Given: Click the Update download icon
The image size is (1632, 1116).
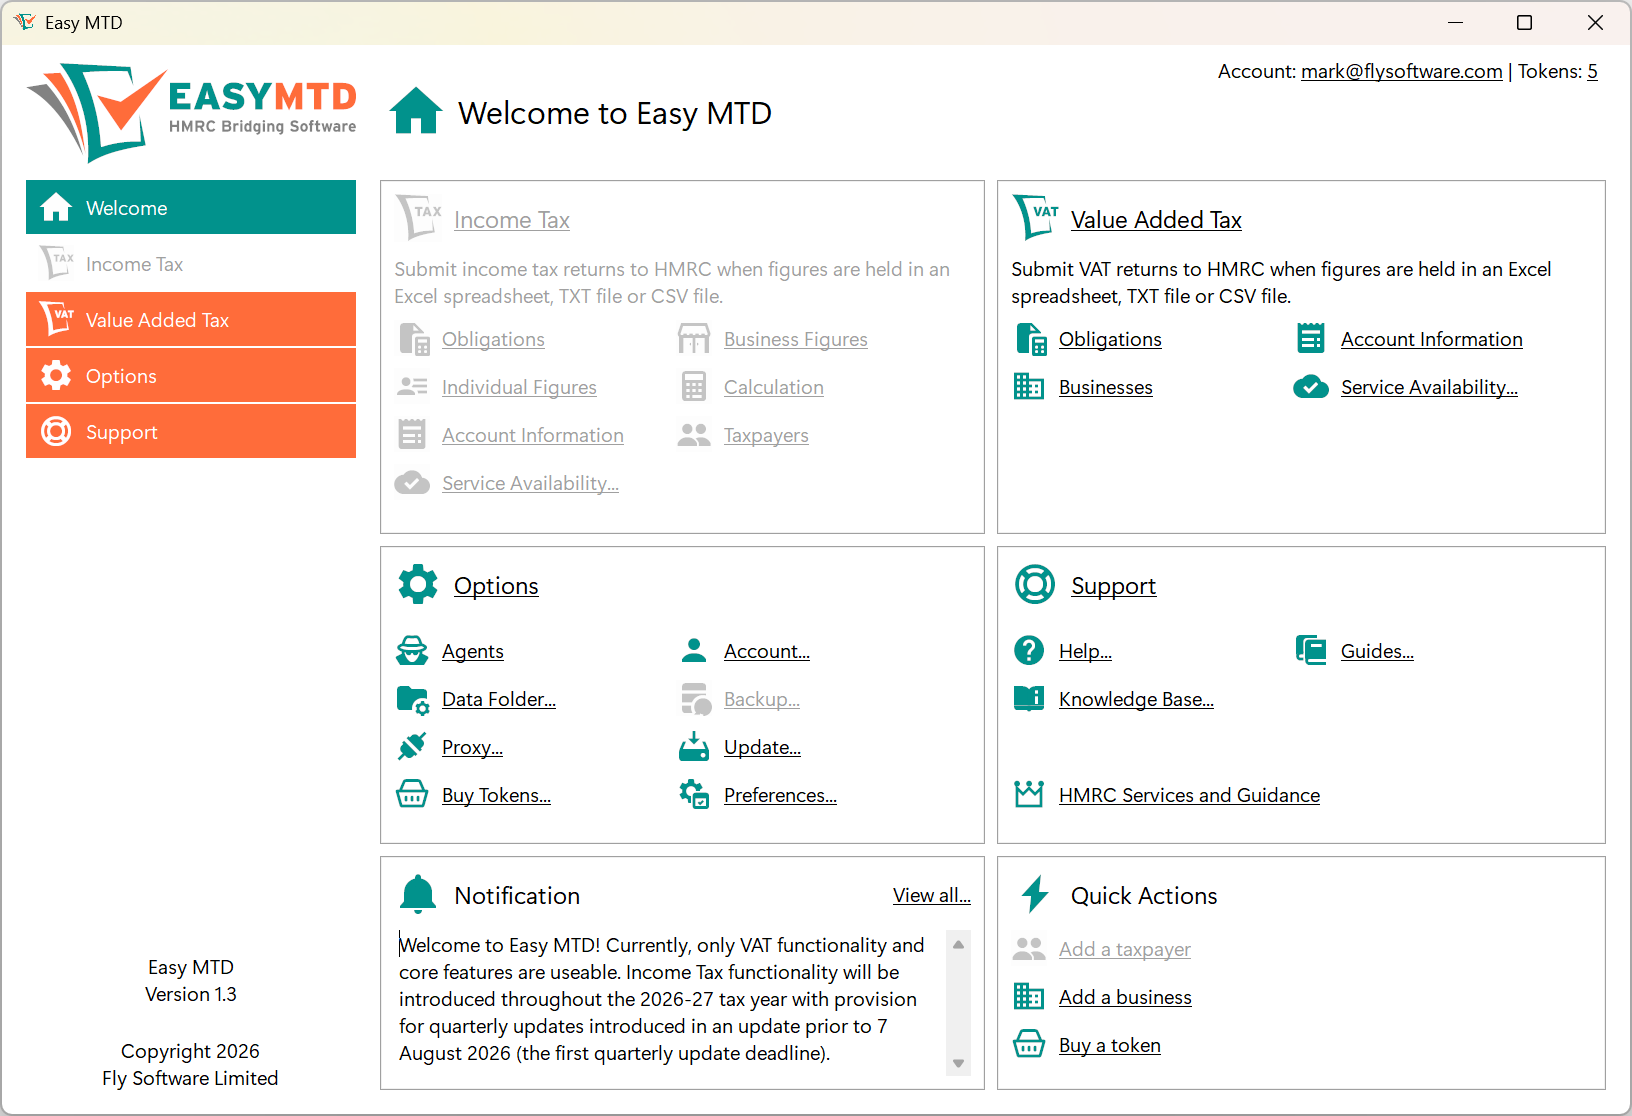Looking at the screenshot, I should coord(693,746).
